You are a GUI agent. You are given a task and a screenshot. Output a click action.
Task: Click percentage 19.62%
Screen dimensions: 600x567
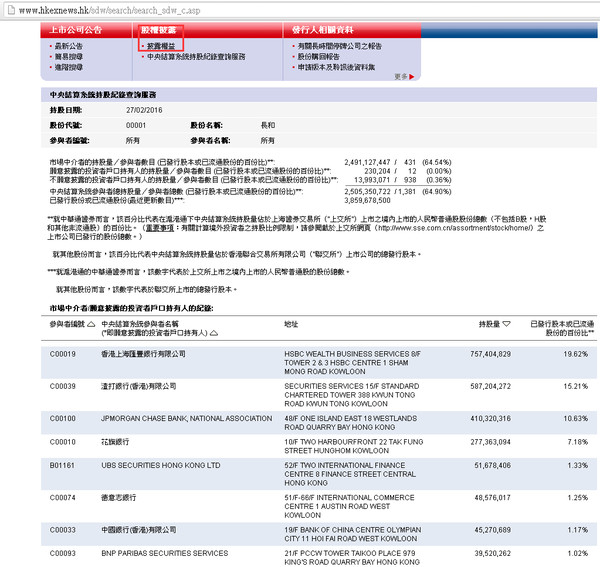coord(576,354)
